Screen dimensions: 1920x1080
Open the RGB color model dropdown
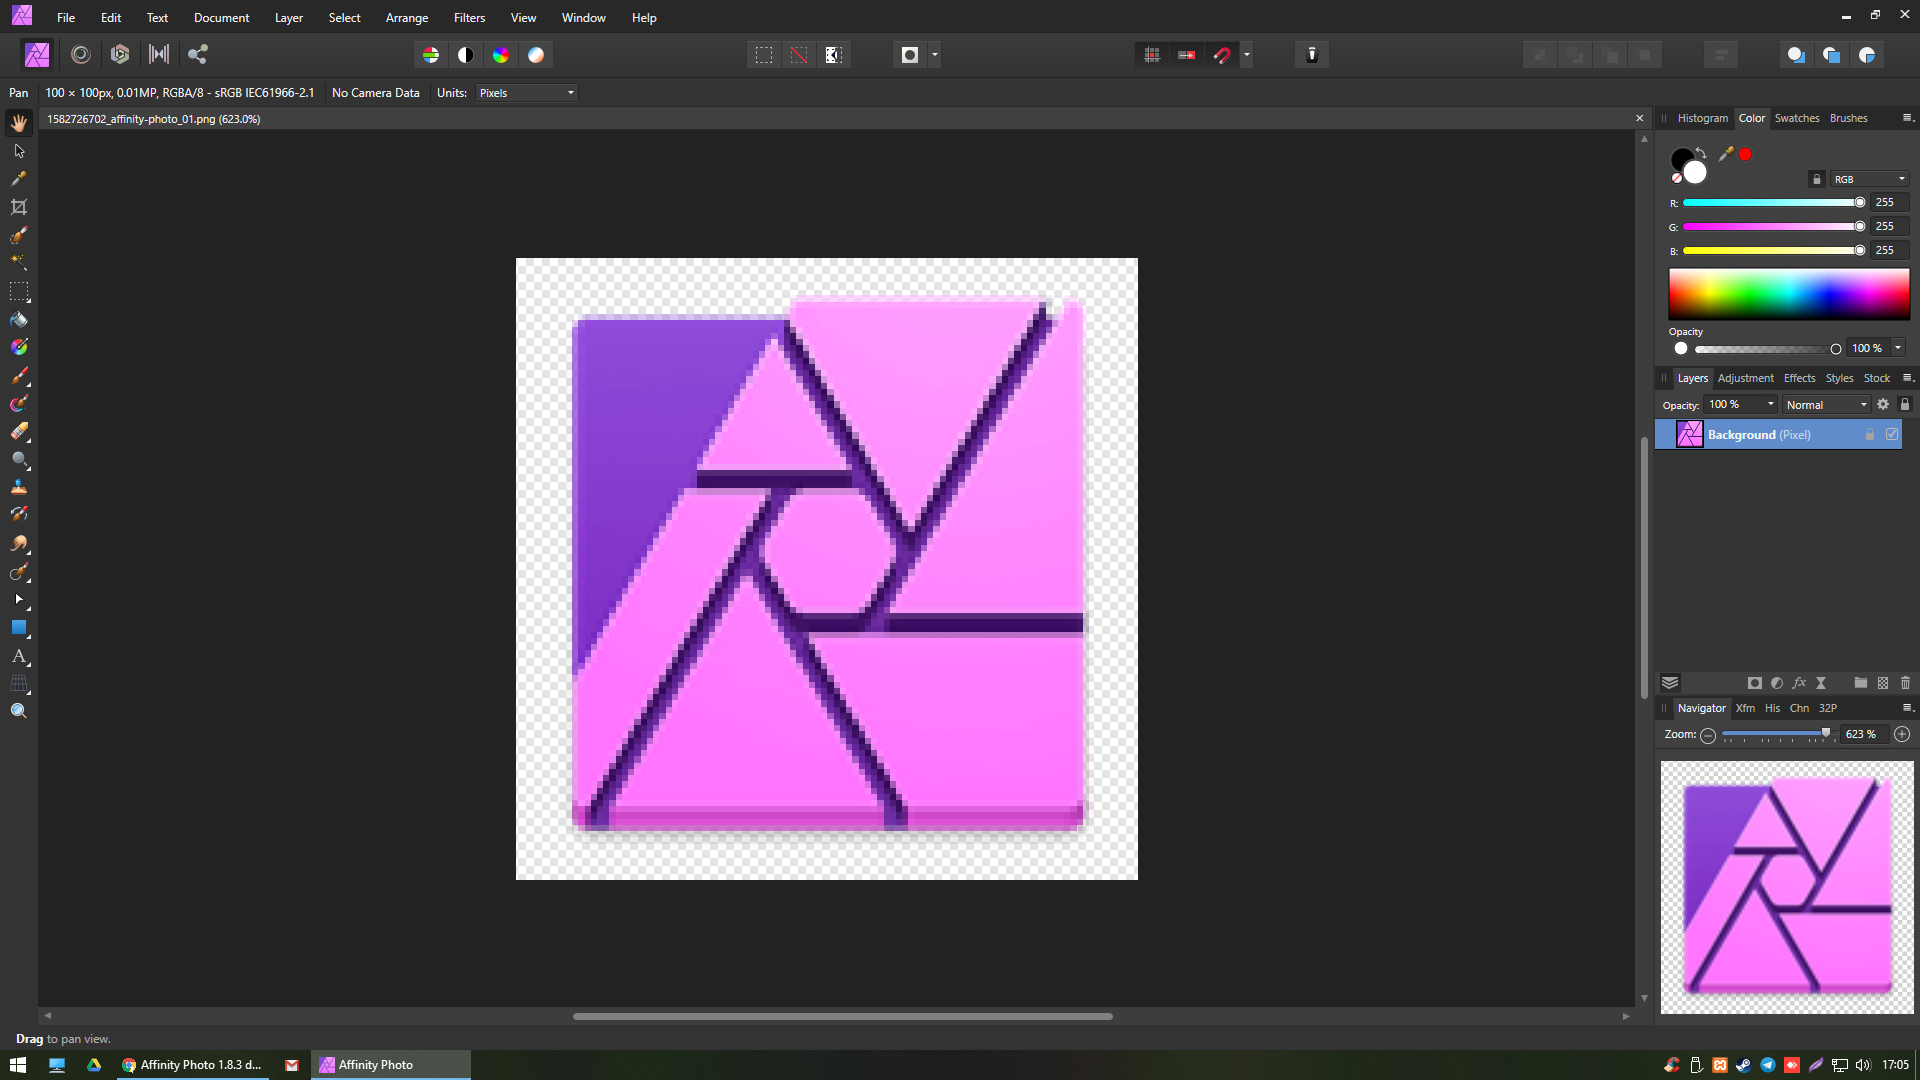1869,179
